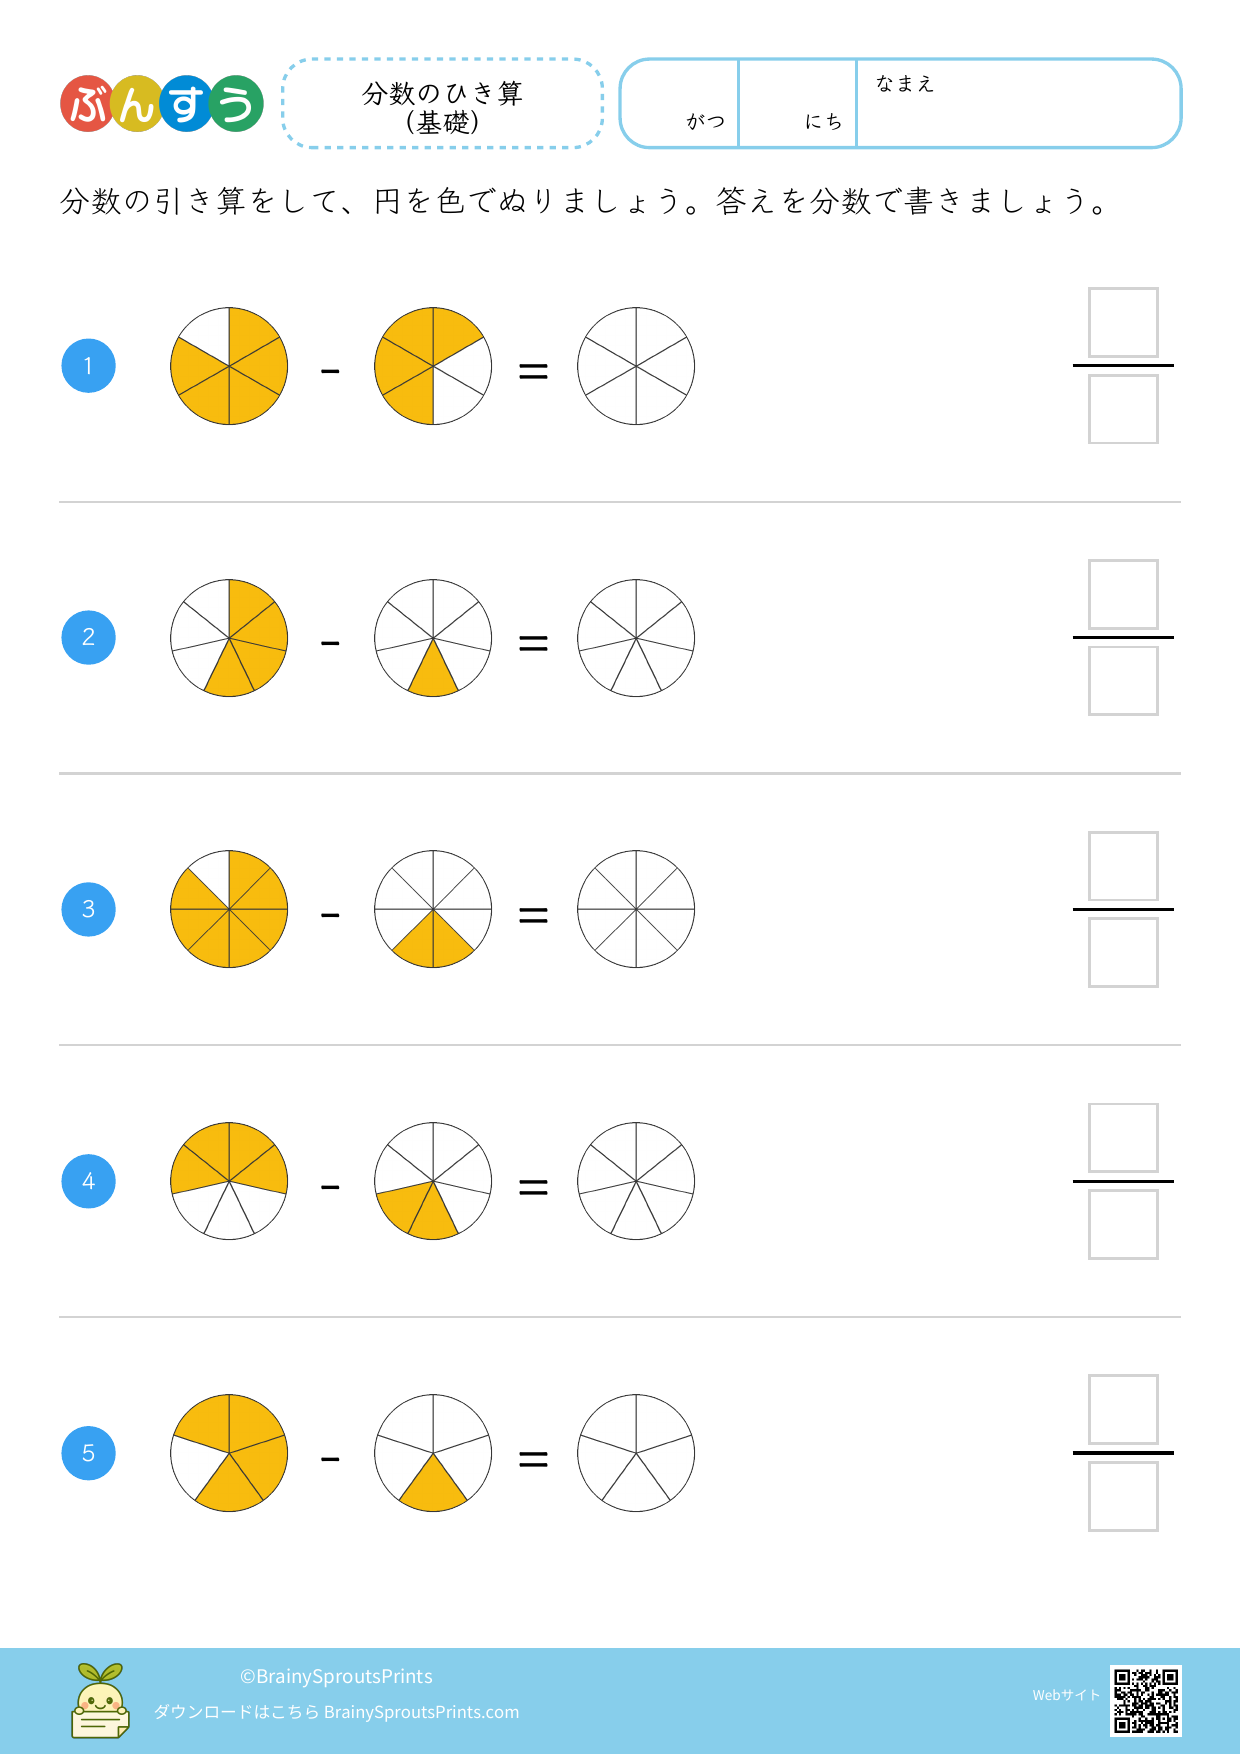
Task: Click the sprout mascot icon
Action: click(100, 1700)
